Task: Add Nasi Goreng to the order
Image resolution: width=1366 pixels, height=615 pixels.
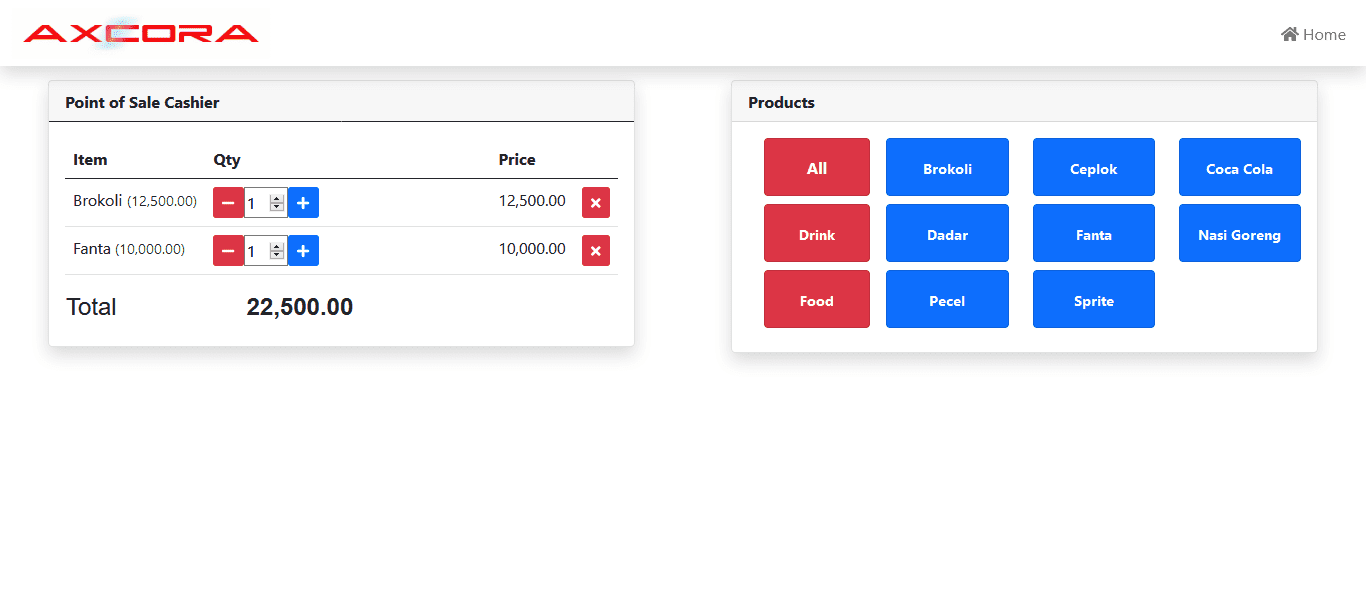Action: tap(1239, 233)
